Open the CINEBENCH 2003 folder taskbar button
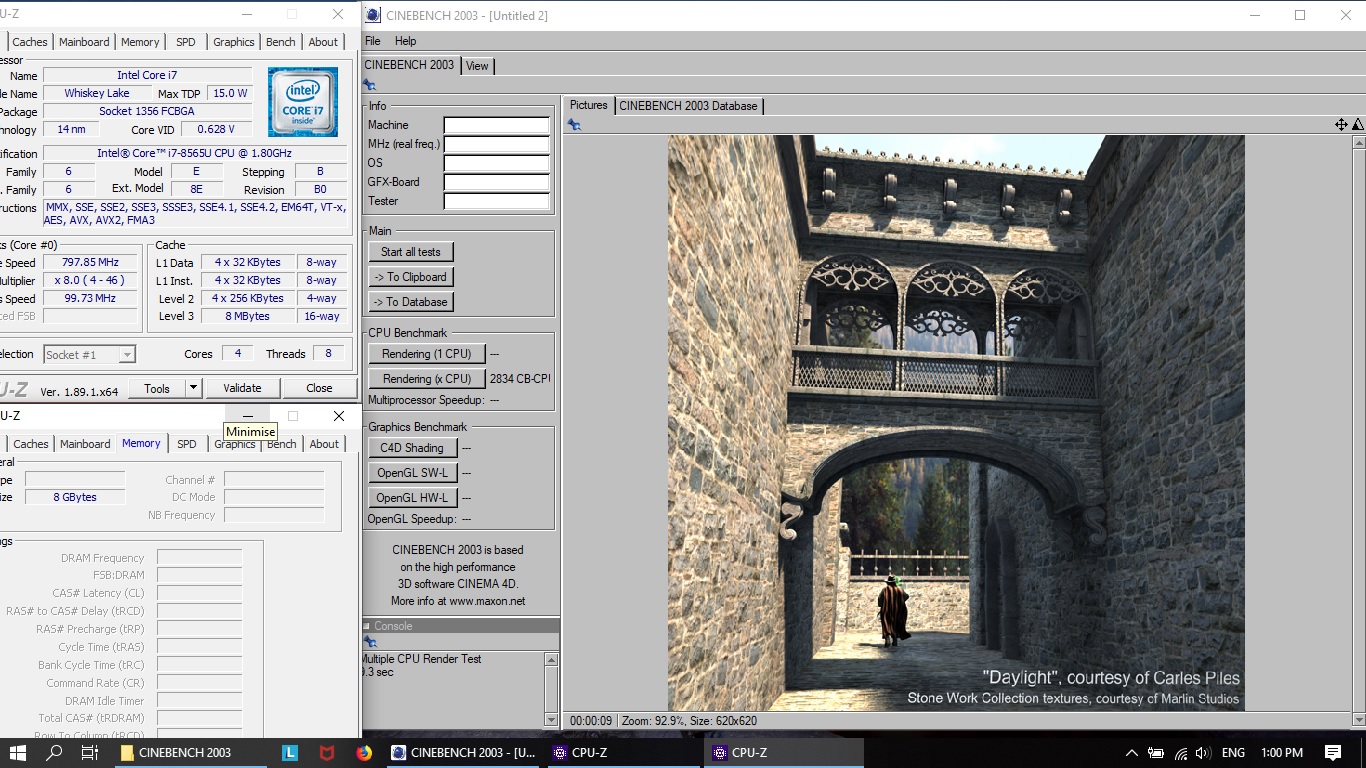1366x768 pixels. point(190,753)
